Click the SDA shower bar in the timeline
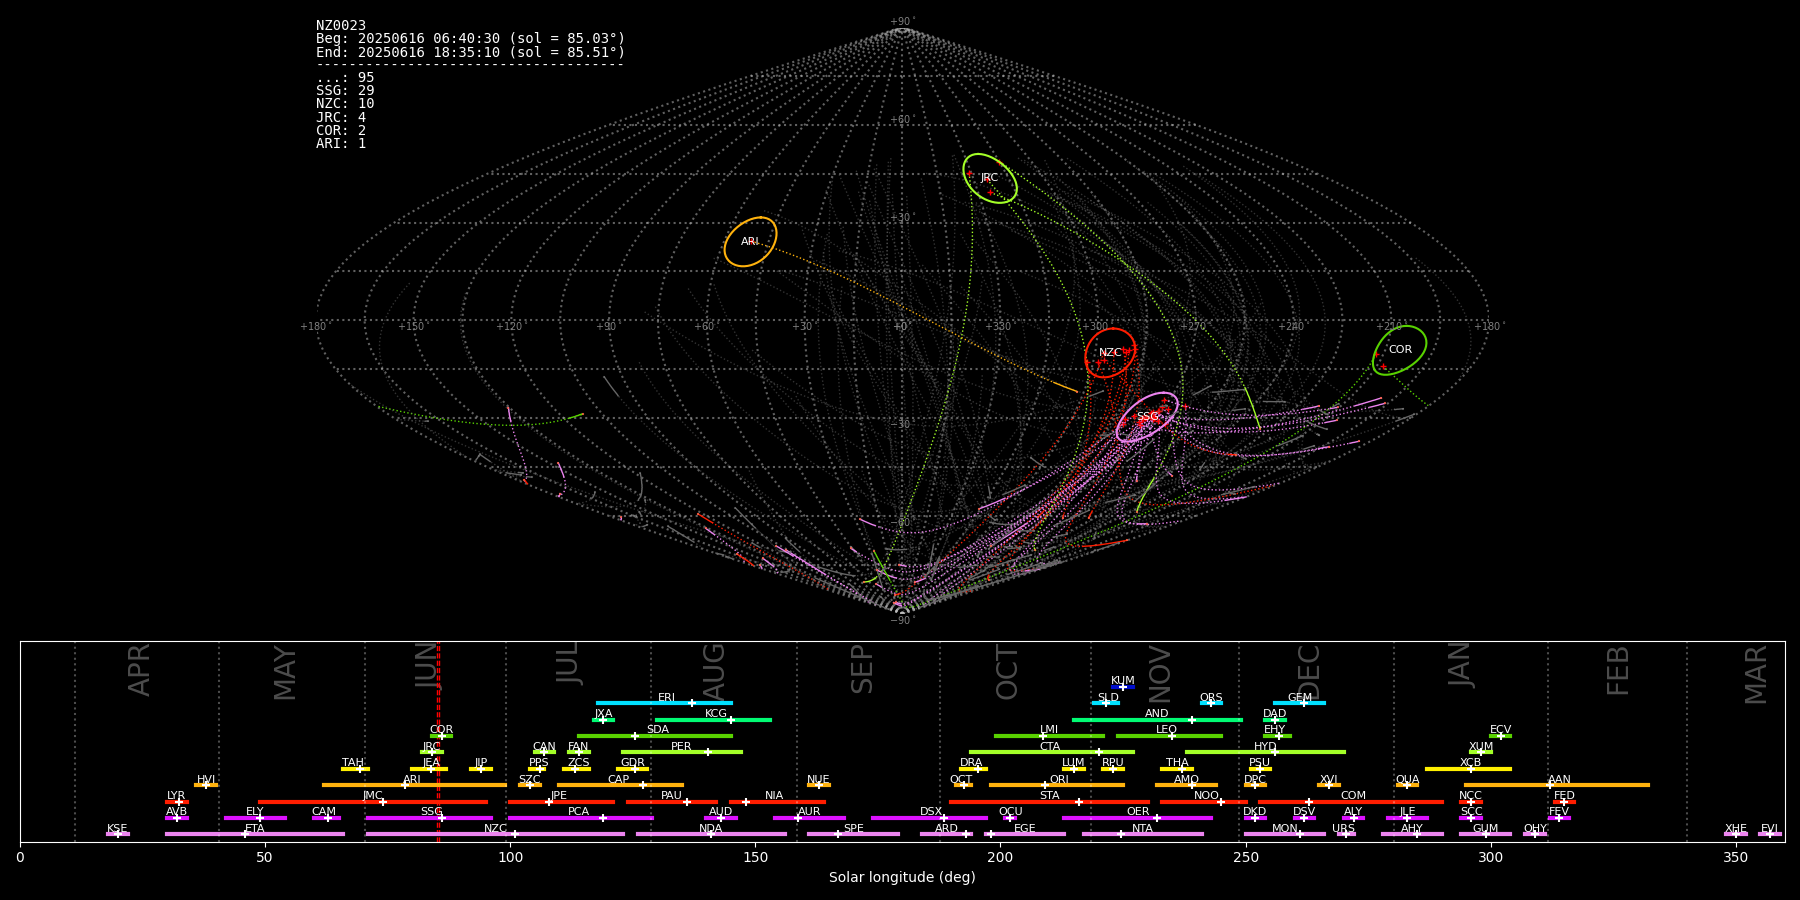 pyautogui.click(x=655, y=736)
